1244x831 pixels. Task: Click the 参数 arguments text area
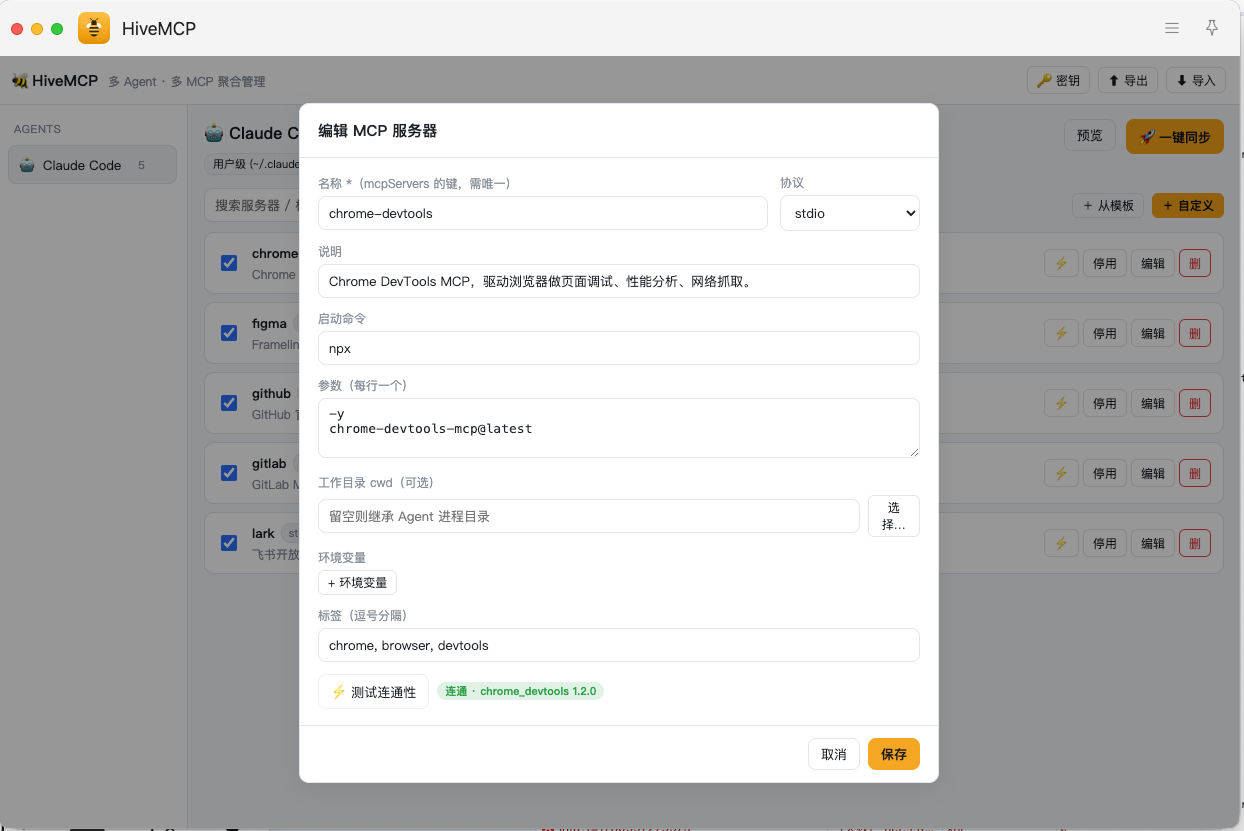[619, 428]
